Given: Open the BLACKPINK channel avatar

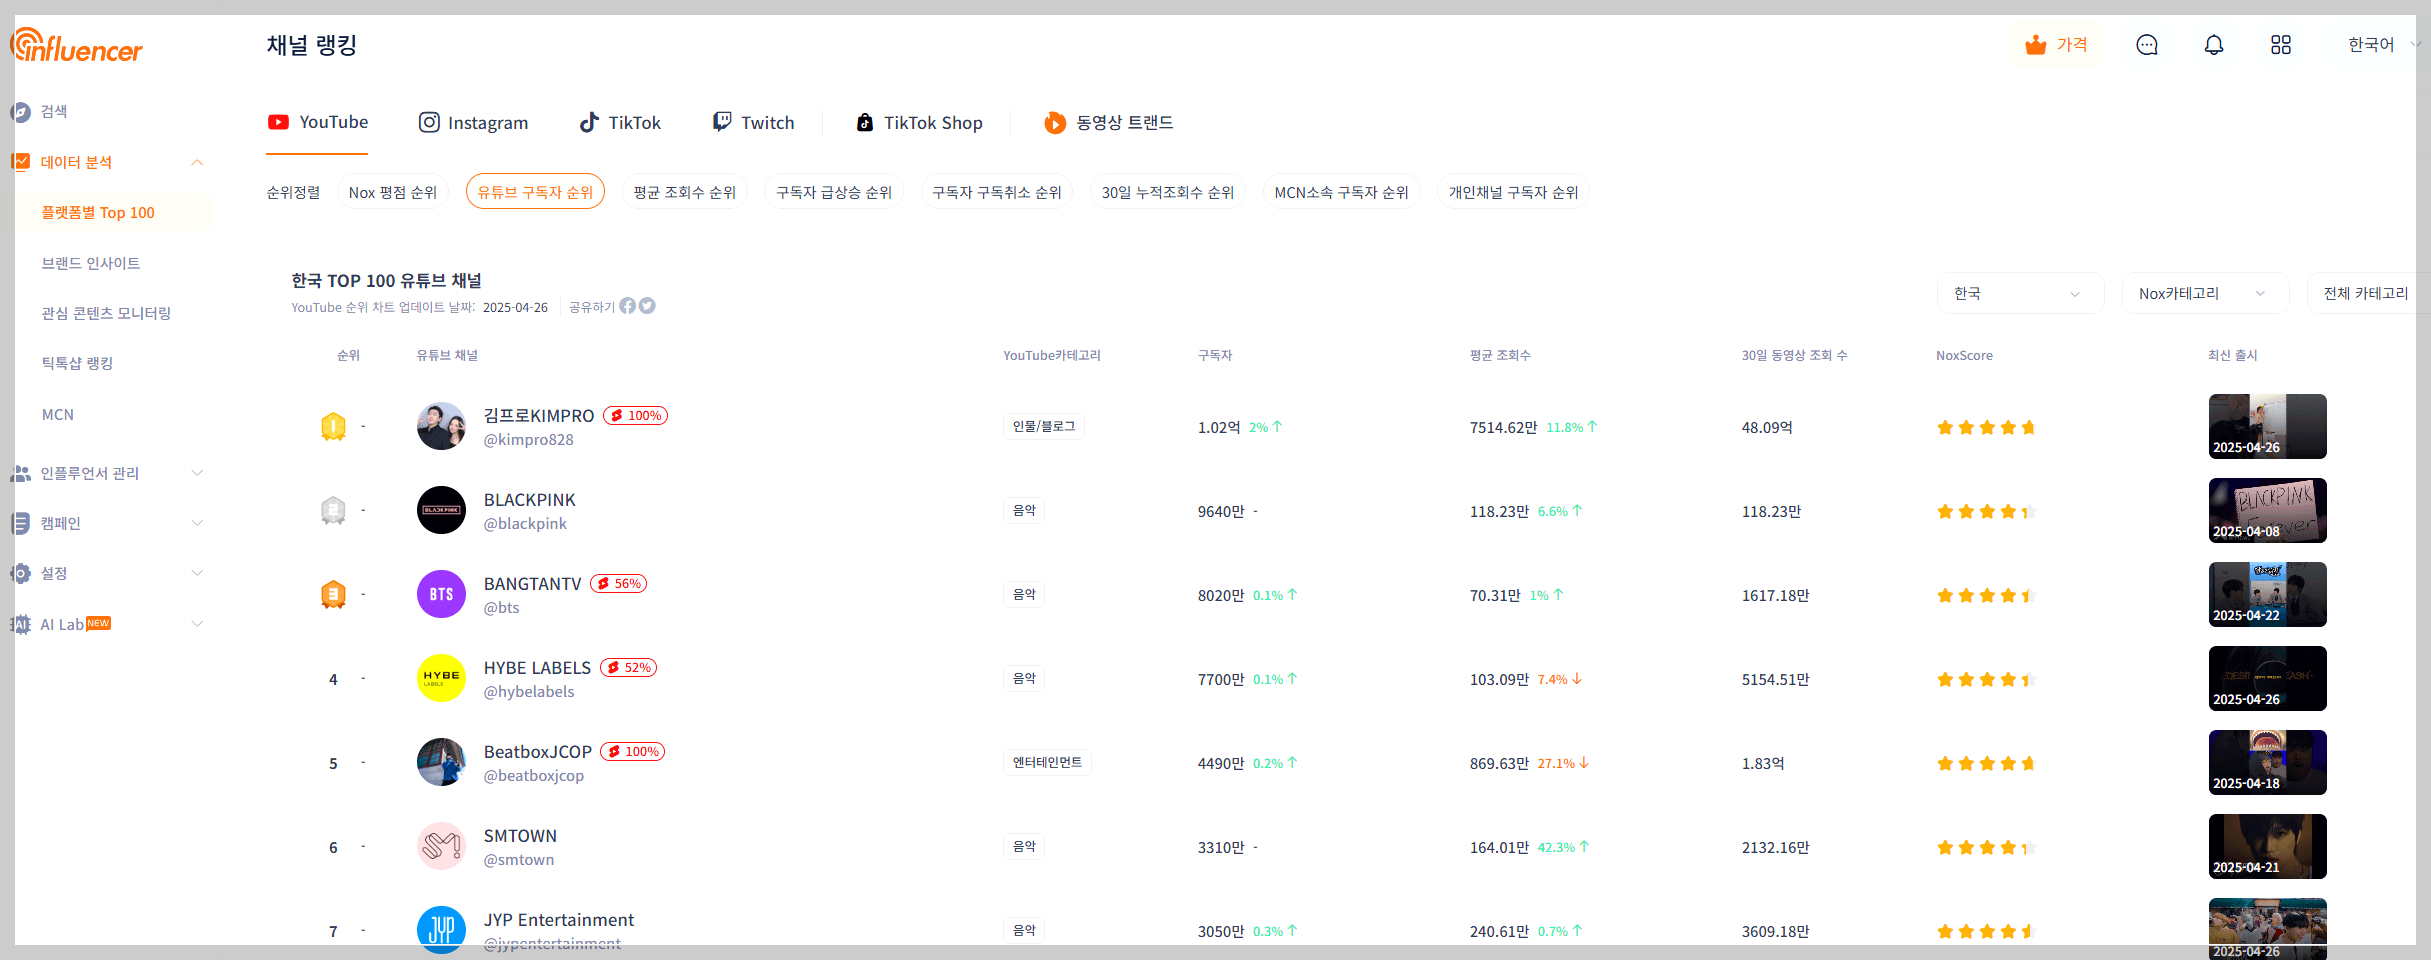Looking at the screenshot, I should click(441, 510).
